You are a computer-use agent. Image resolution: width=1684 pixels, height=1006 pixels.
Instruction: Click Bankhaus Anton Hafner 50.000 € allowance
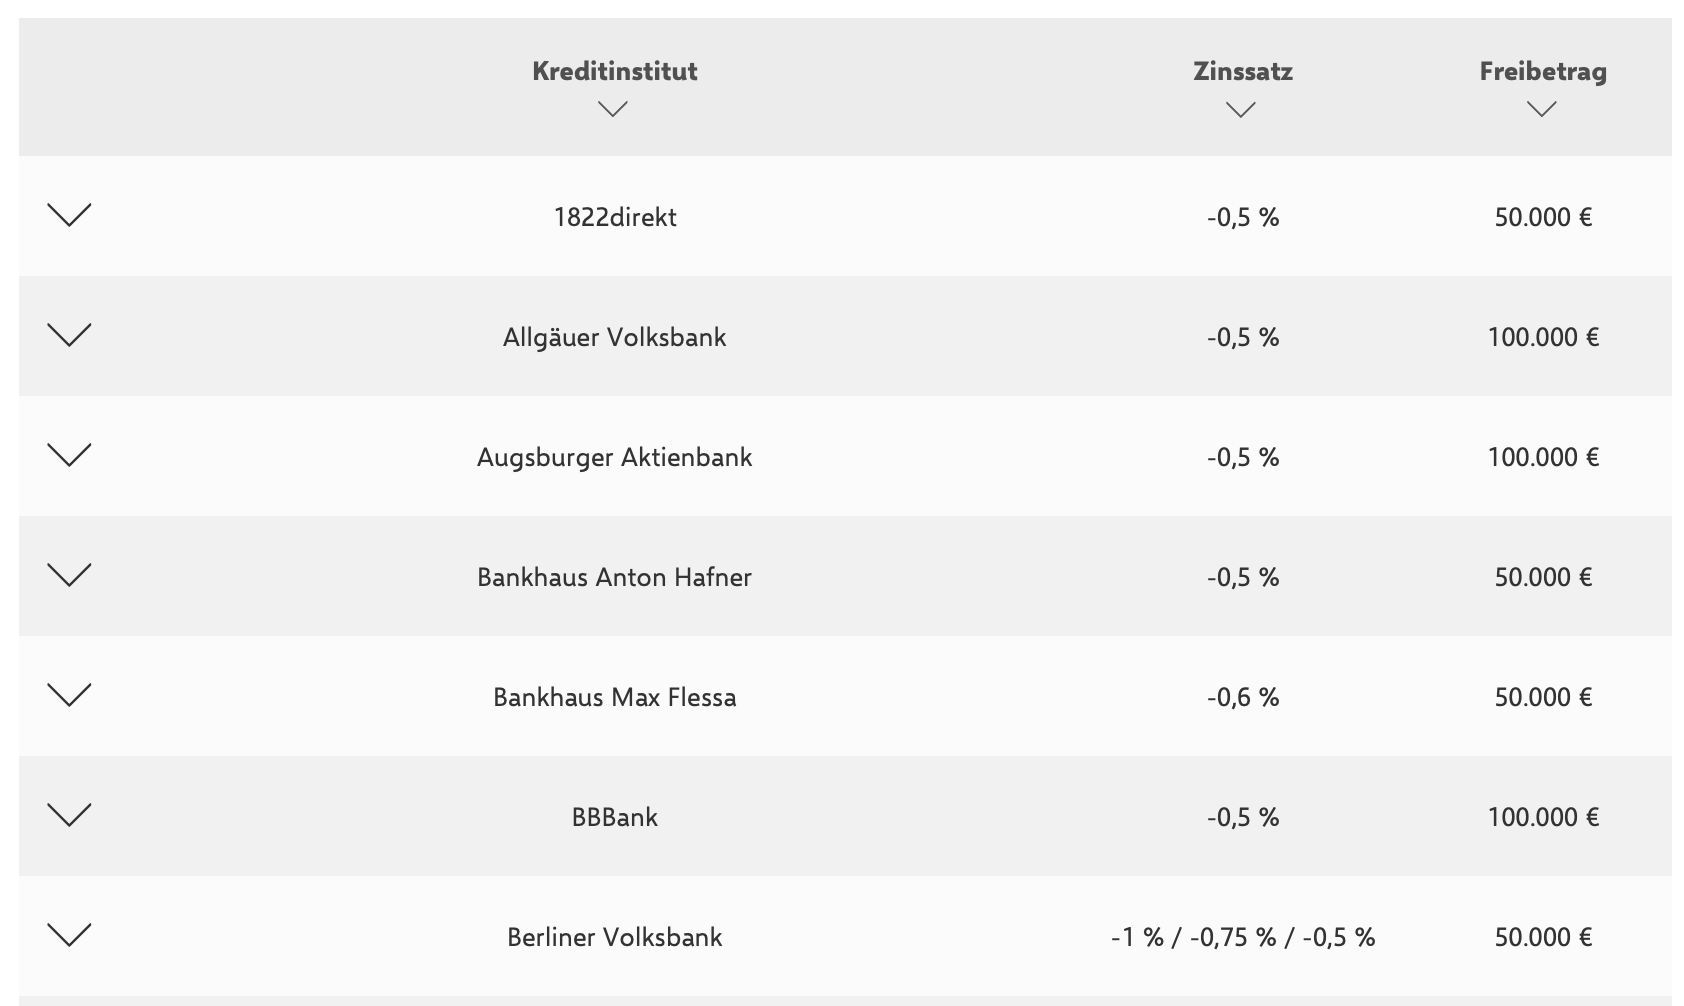(1542, 577)
